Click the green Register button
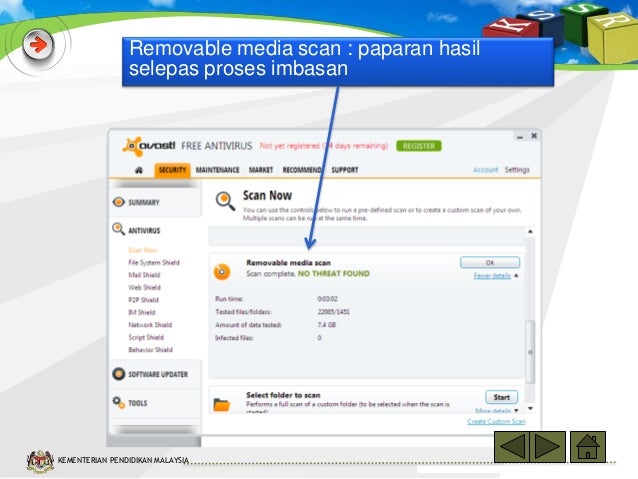Image resolution: width=638 pixels, height=479 pixels. [419, 146]
